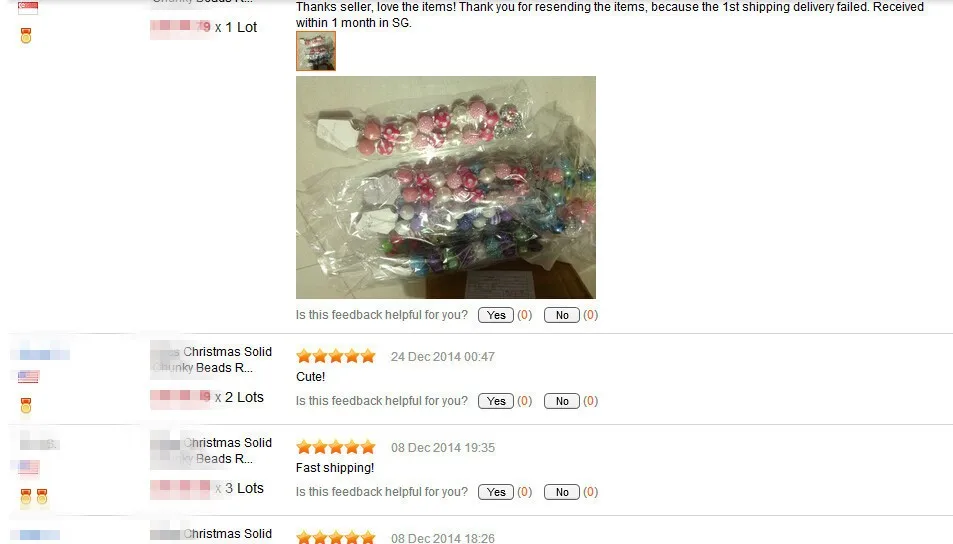
Task: Click the US flag beside 'Fast shipping!' review
Action: [28, 467]
